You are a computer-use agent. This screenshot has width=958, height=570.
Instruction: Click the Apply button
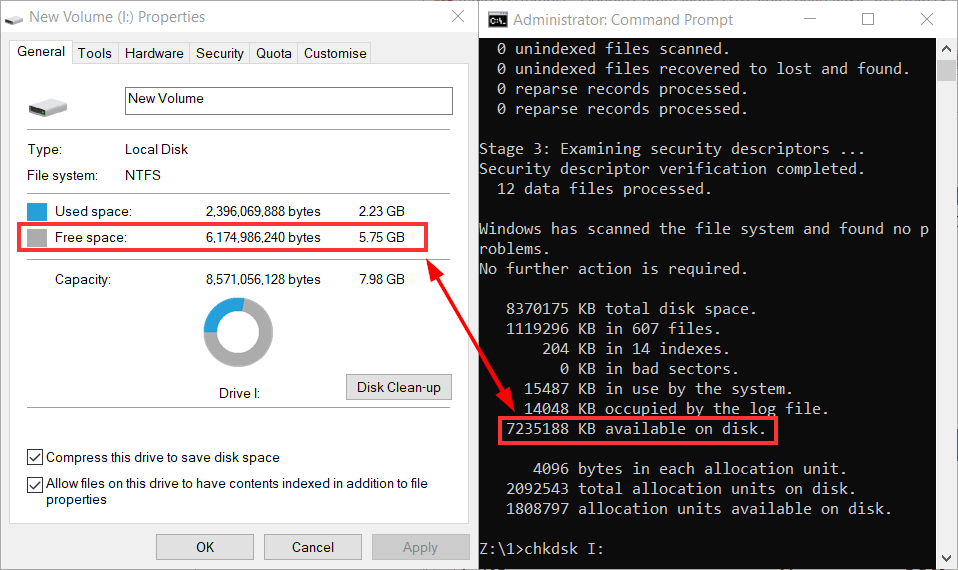[420, 547]
